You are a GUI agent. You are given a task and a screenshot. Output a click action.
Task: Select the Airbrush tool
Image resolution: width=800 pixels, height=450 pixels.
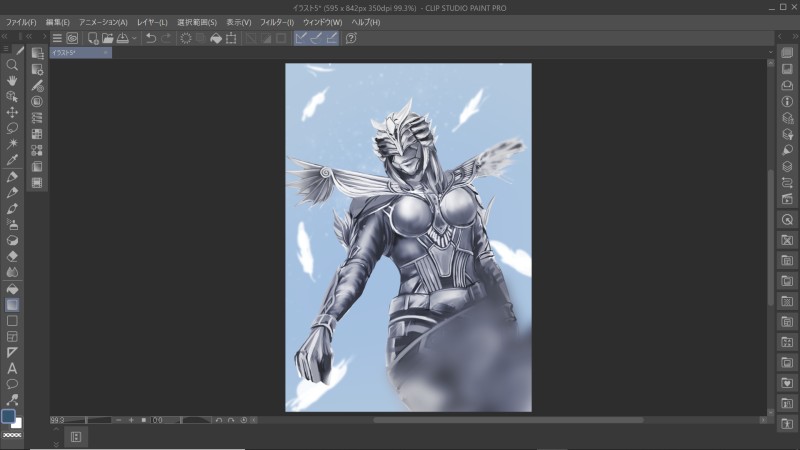(12, 224)
